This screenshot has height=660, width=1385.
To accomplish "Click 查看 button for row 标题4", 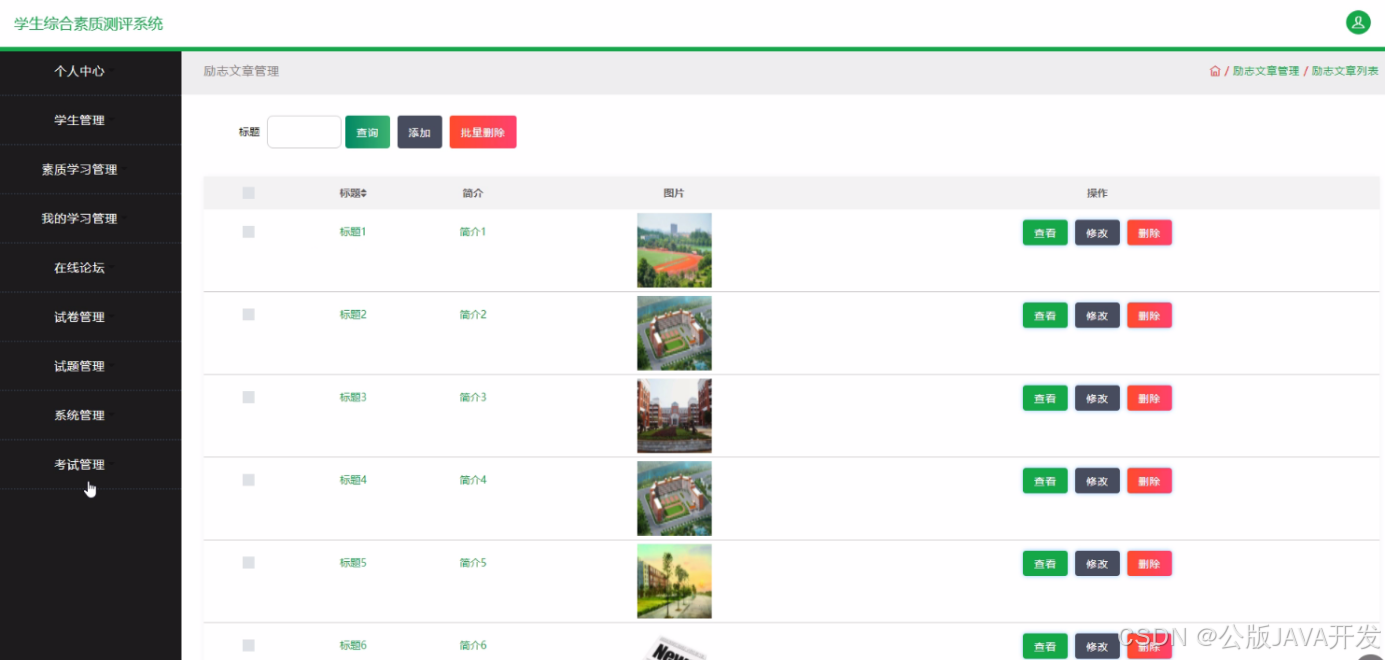I will tap(1045, 481).
